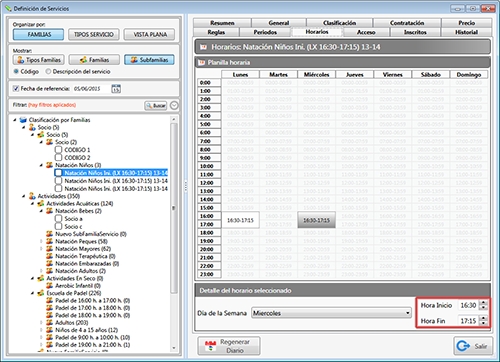Viewport: 500px width, 362px height.
Task: Expand the Natación Peques (58) node
Action: (41, 241)
